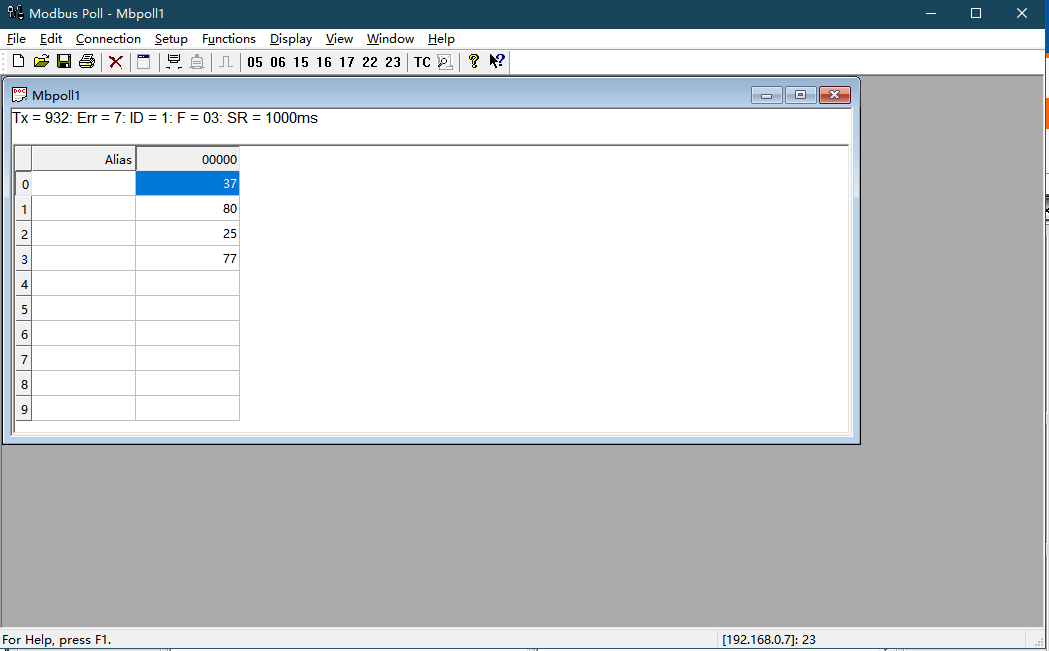Close the Mbpoll1 child window

[835, 95]
